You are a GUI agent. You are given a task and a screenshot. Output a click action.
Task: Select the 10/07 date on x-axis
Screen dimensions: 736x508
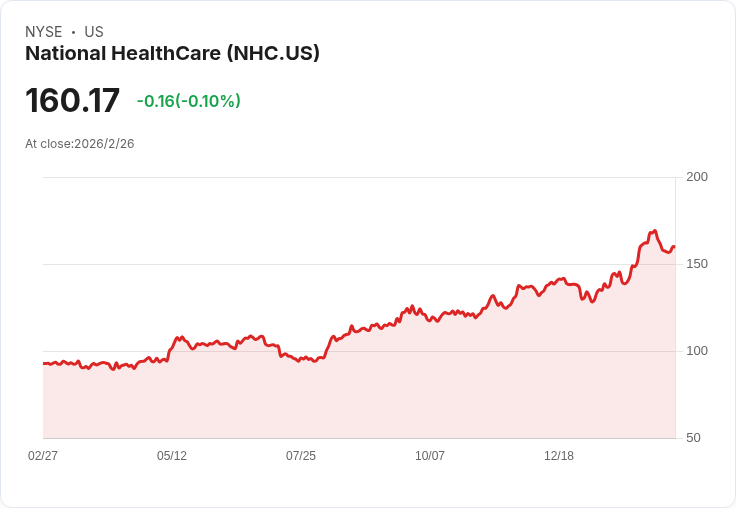coord(430,456)
